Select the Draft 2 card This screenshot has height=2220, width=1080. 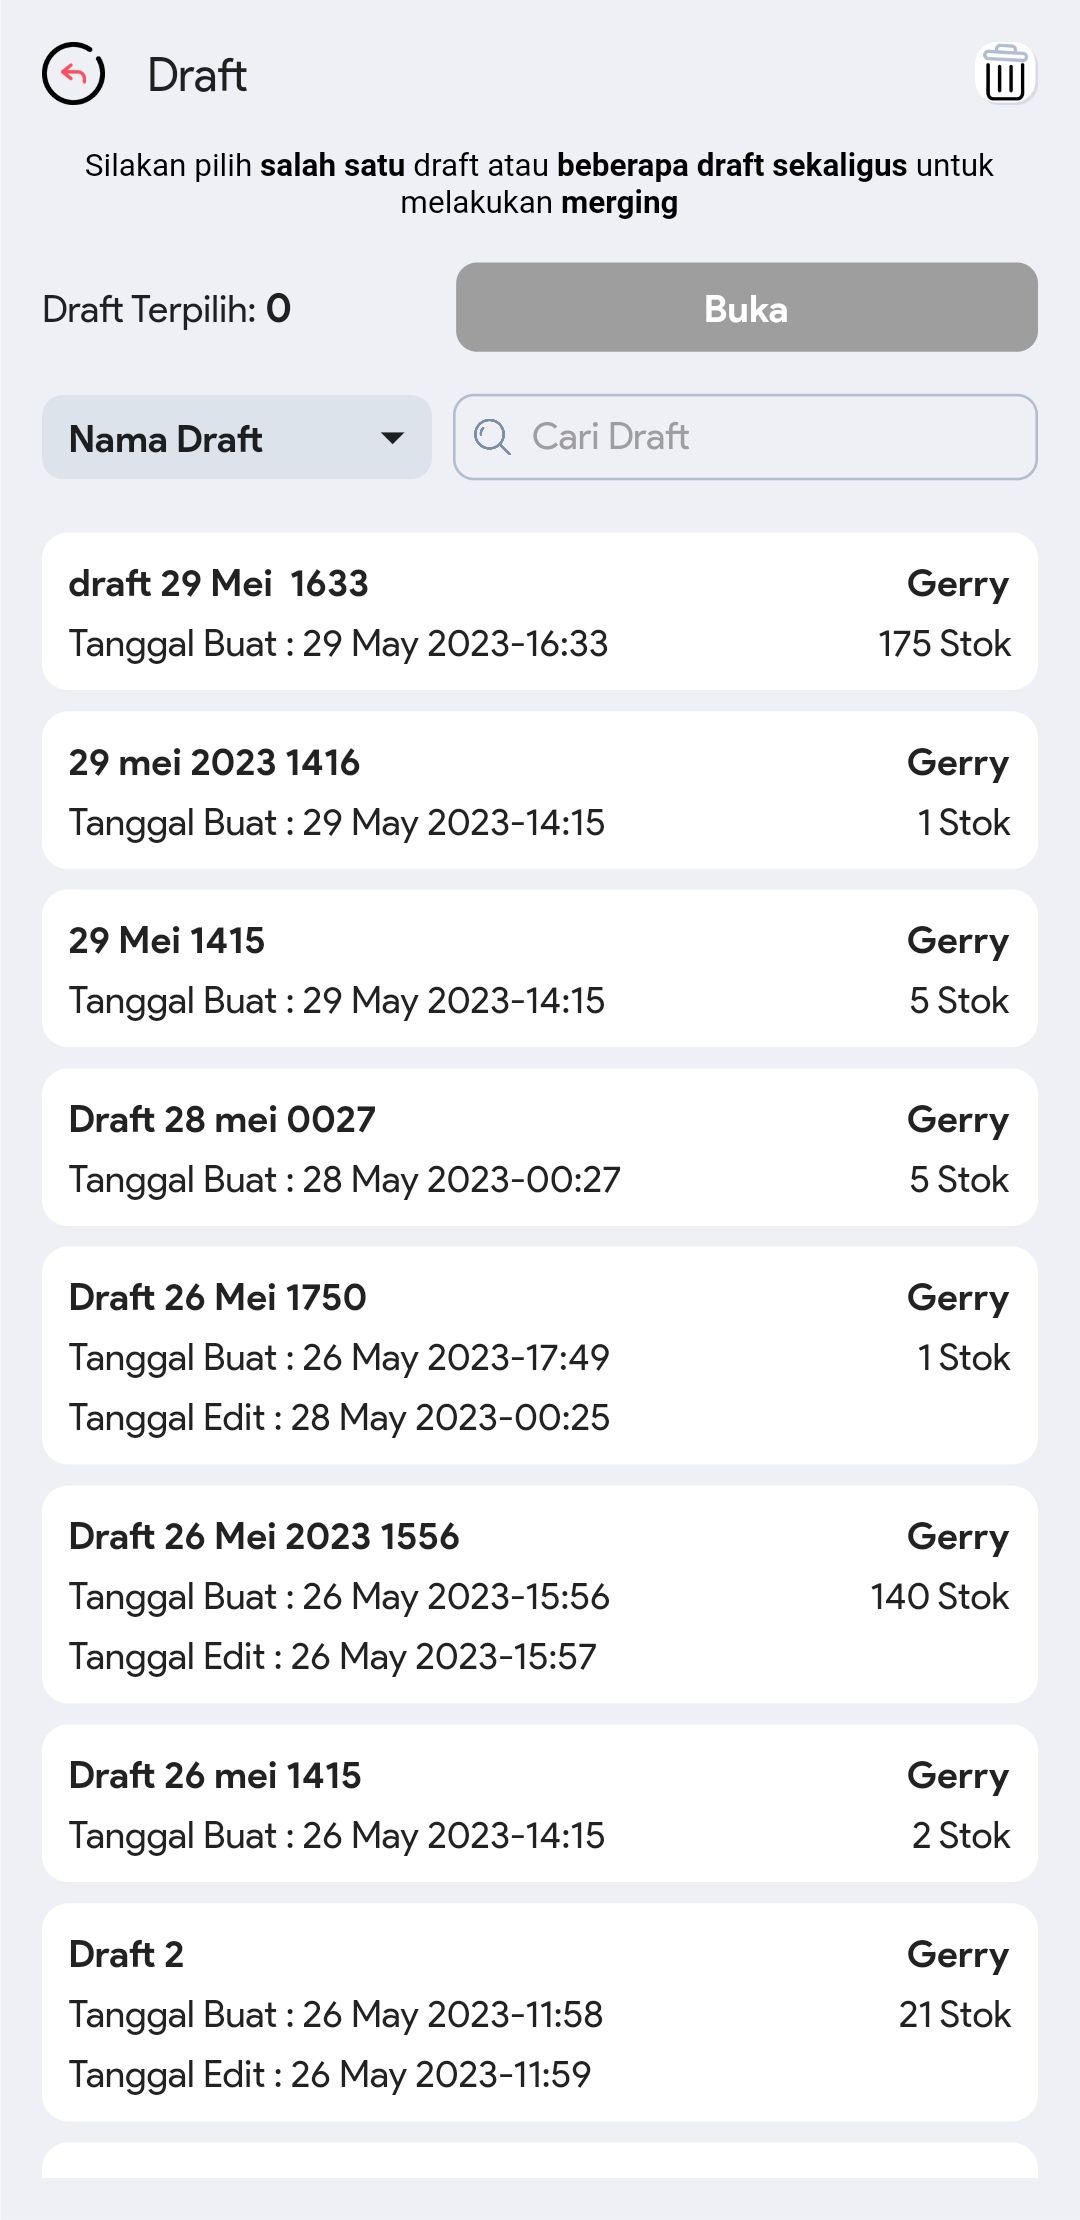pyautogui.click(x=539, y=2012)
